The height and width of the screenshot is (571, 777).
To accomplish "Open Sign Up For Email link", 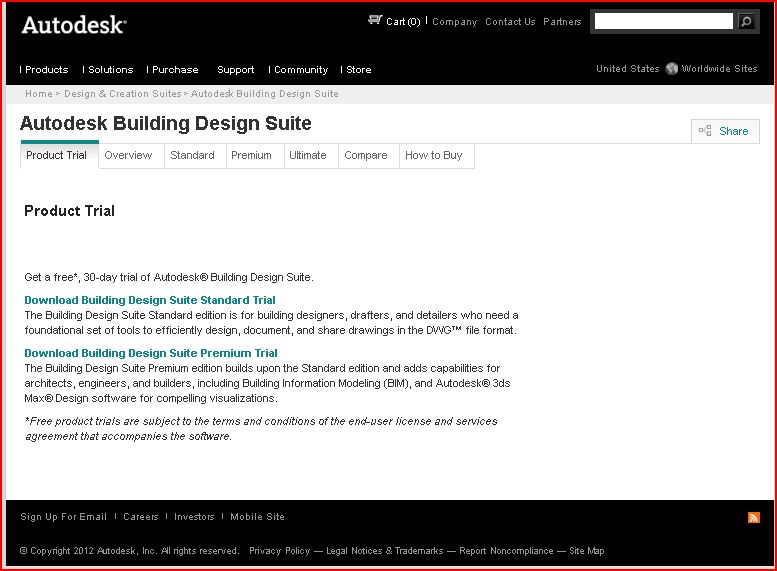I will click(63, 516).
